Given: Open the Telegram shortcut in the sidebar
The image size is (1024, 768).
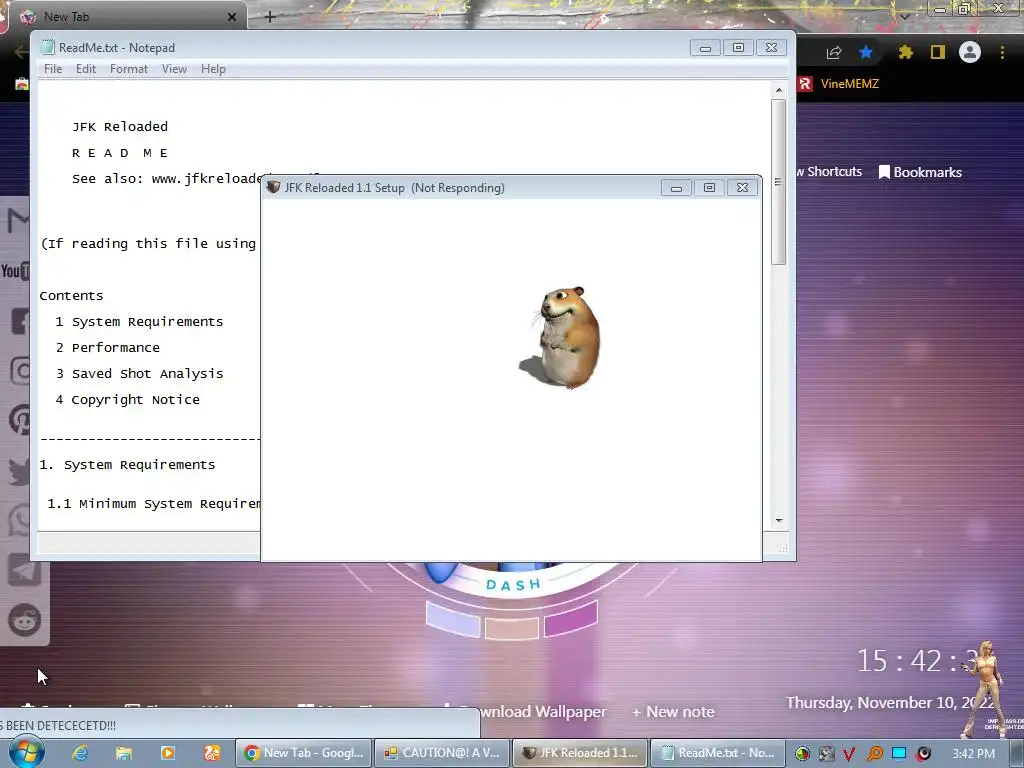Looking at the screenshot, I should pos(24,570).
